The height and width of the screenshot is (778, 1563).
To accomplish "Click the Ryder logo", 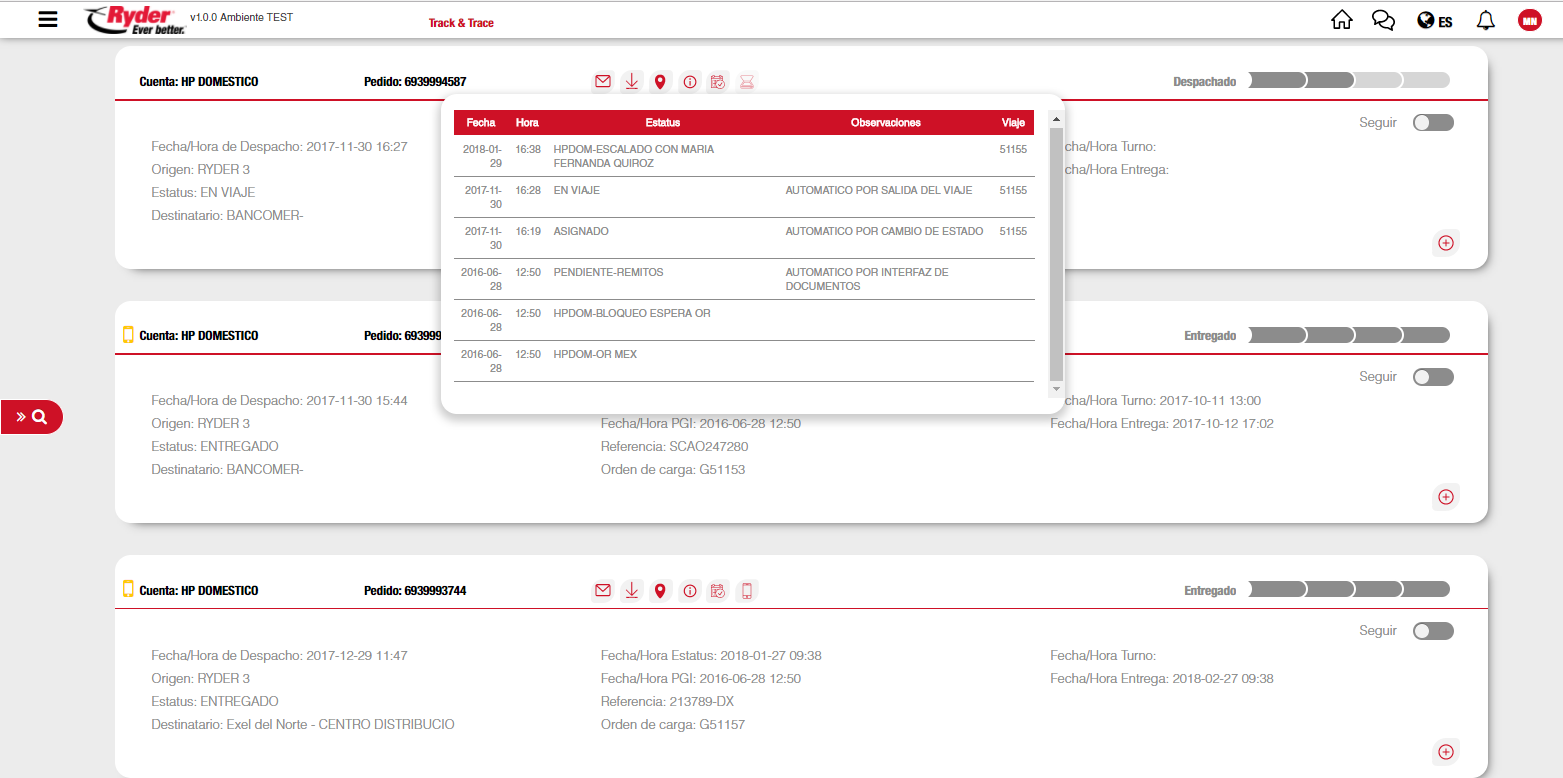I will [x=133, y=20].
